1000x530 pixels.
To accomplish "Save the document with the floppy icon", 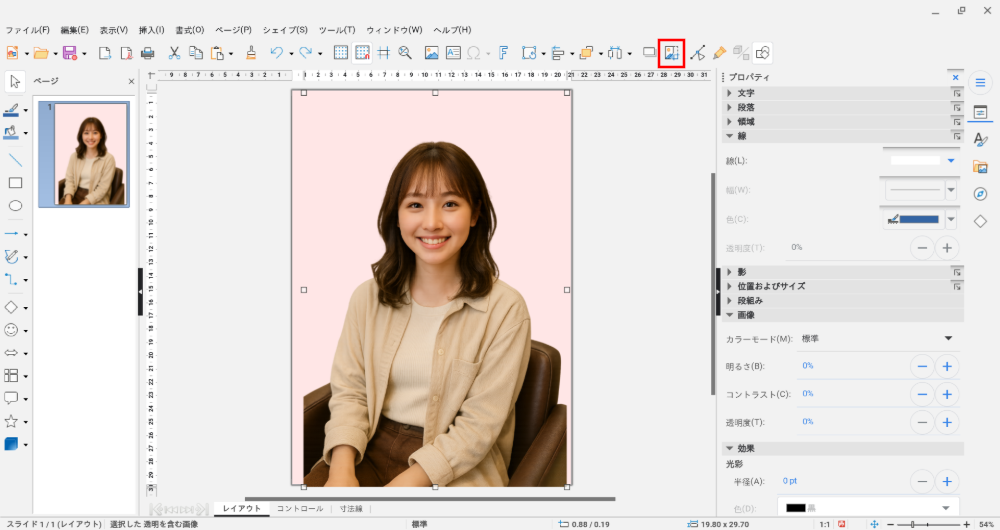I will click(x=70, y=53).
